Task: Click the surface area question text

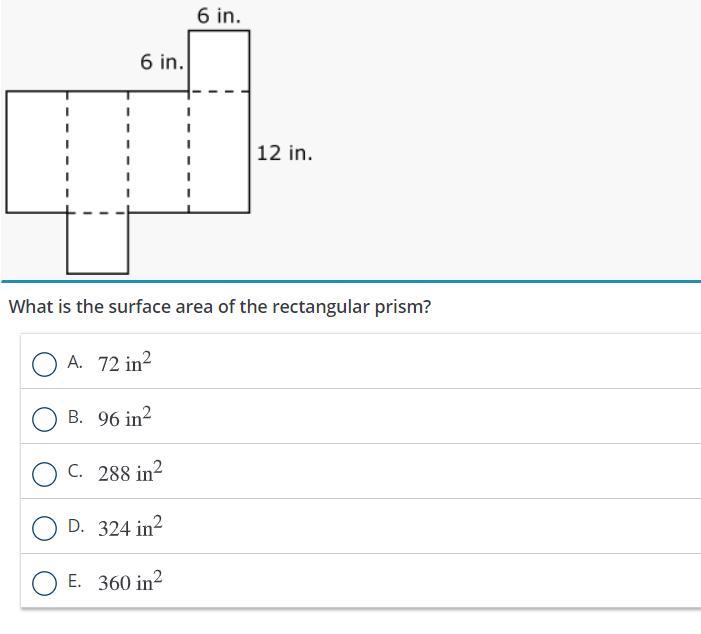Action: 220,307
